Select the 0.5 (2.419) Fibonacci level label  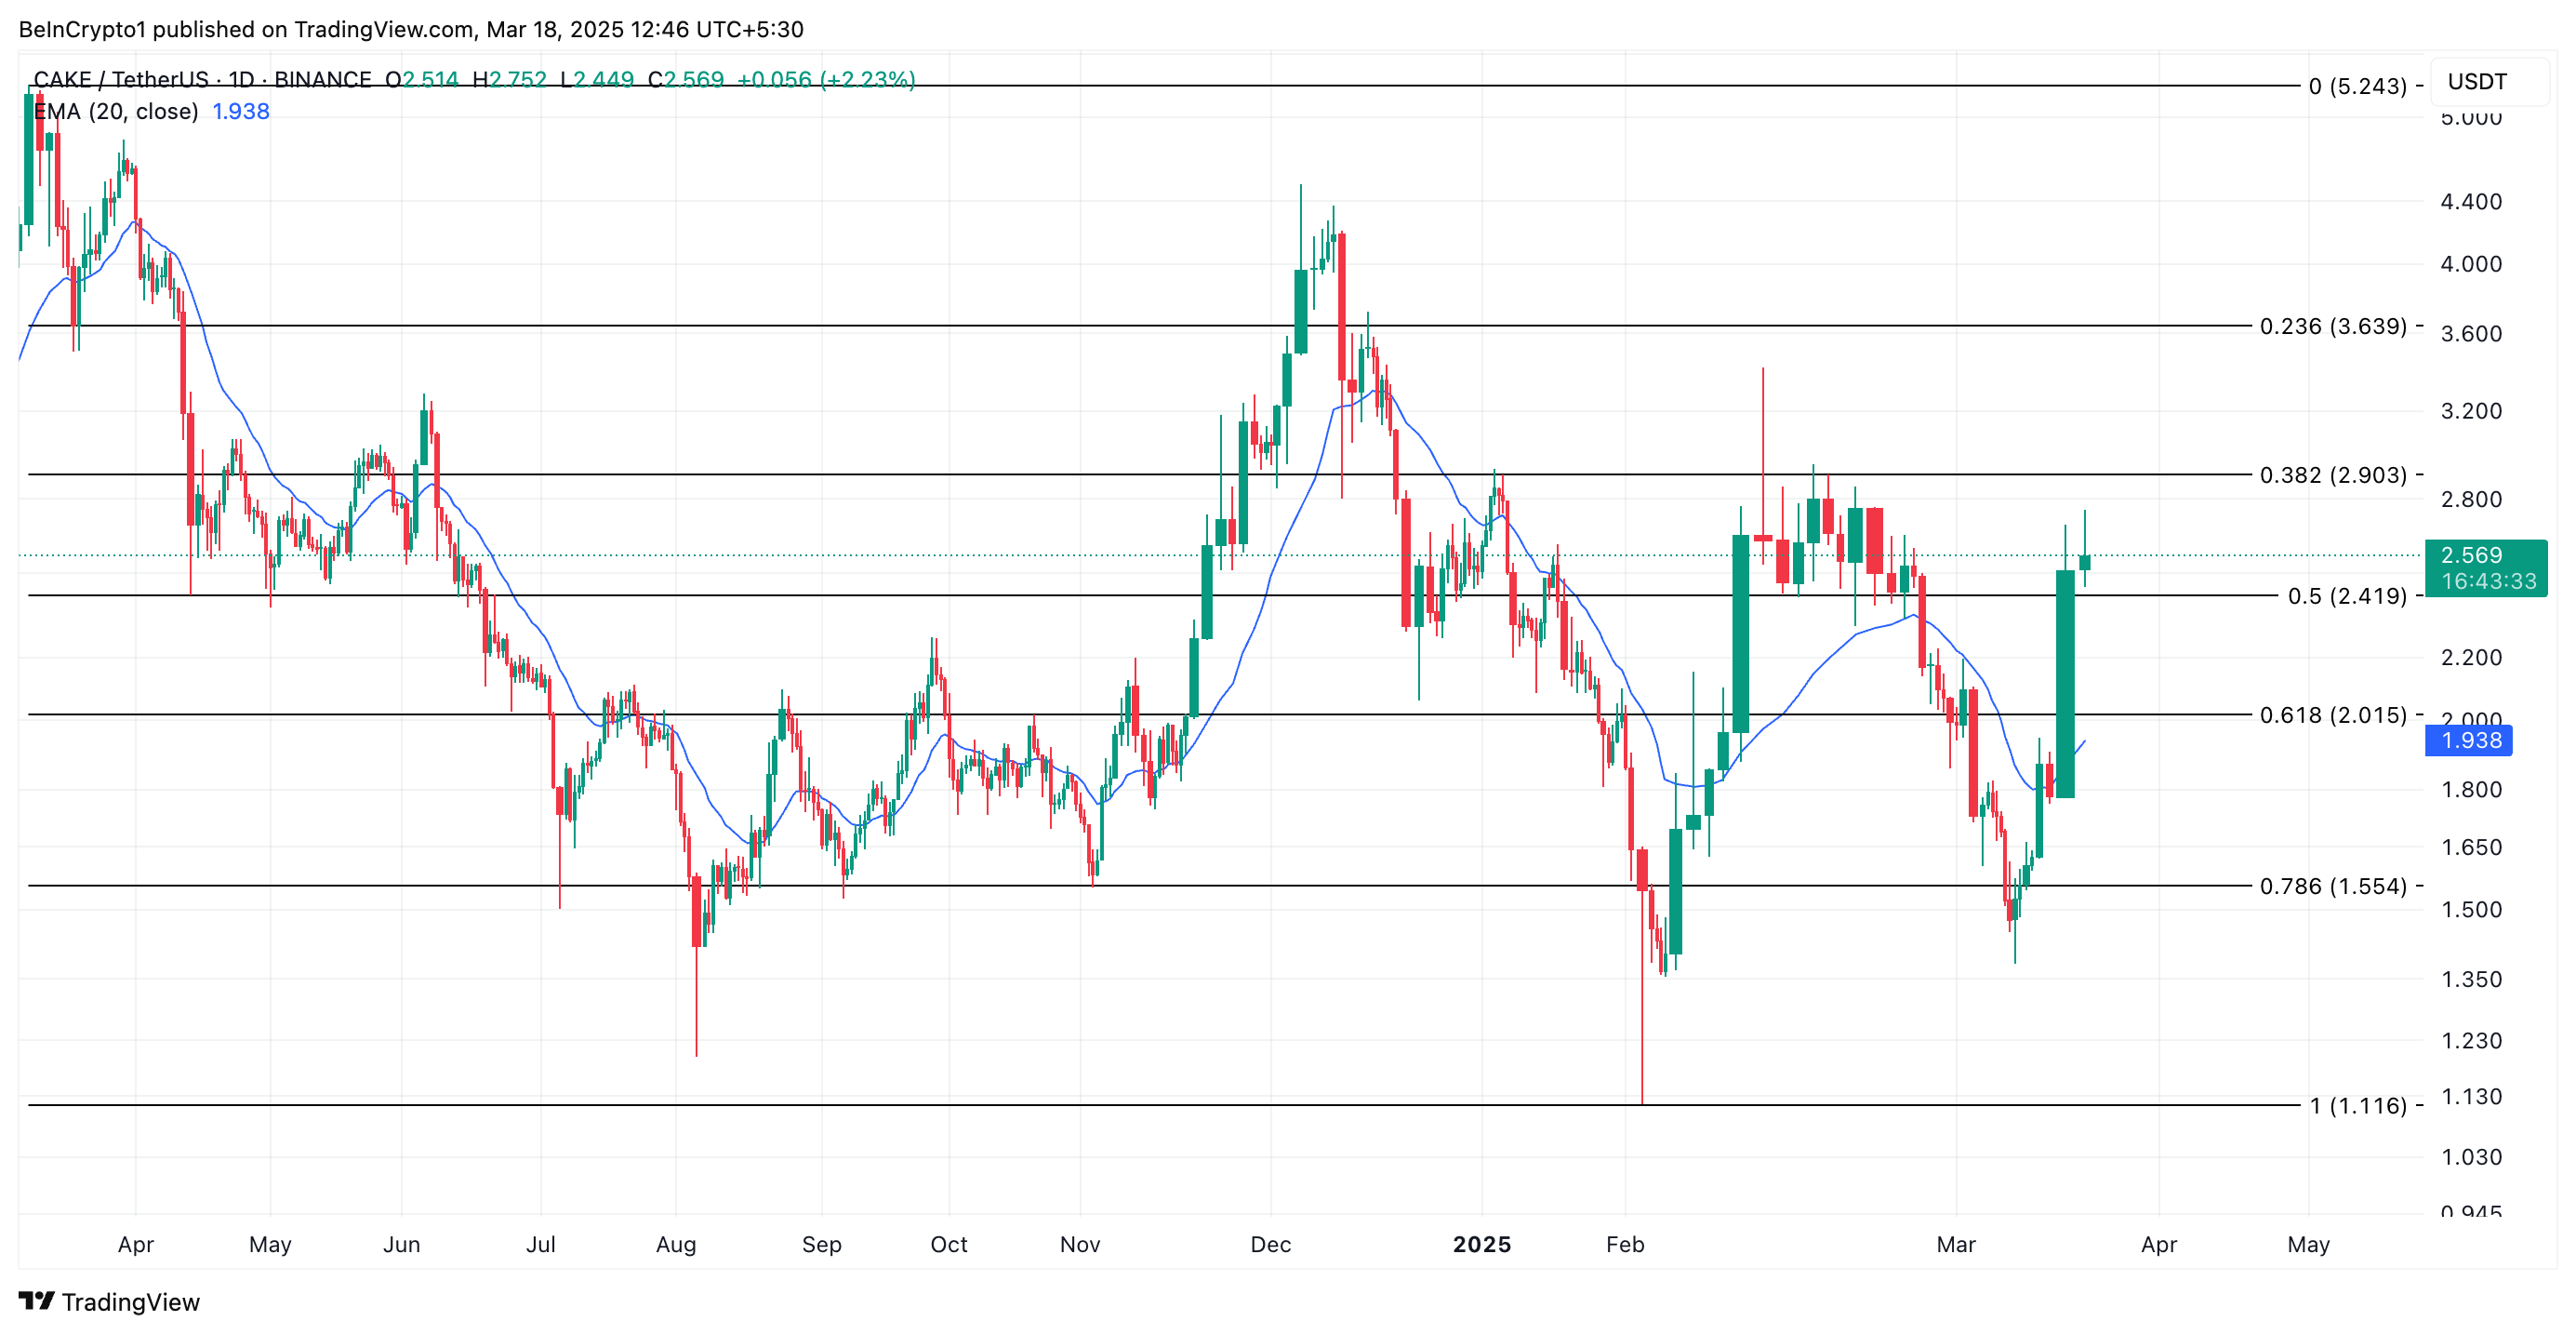tap(2346, 596)
